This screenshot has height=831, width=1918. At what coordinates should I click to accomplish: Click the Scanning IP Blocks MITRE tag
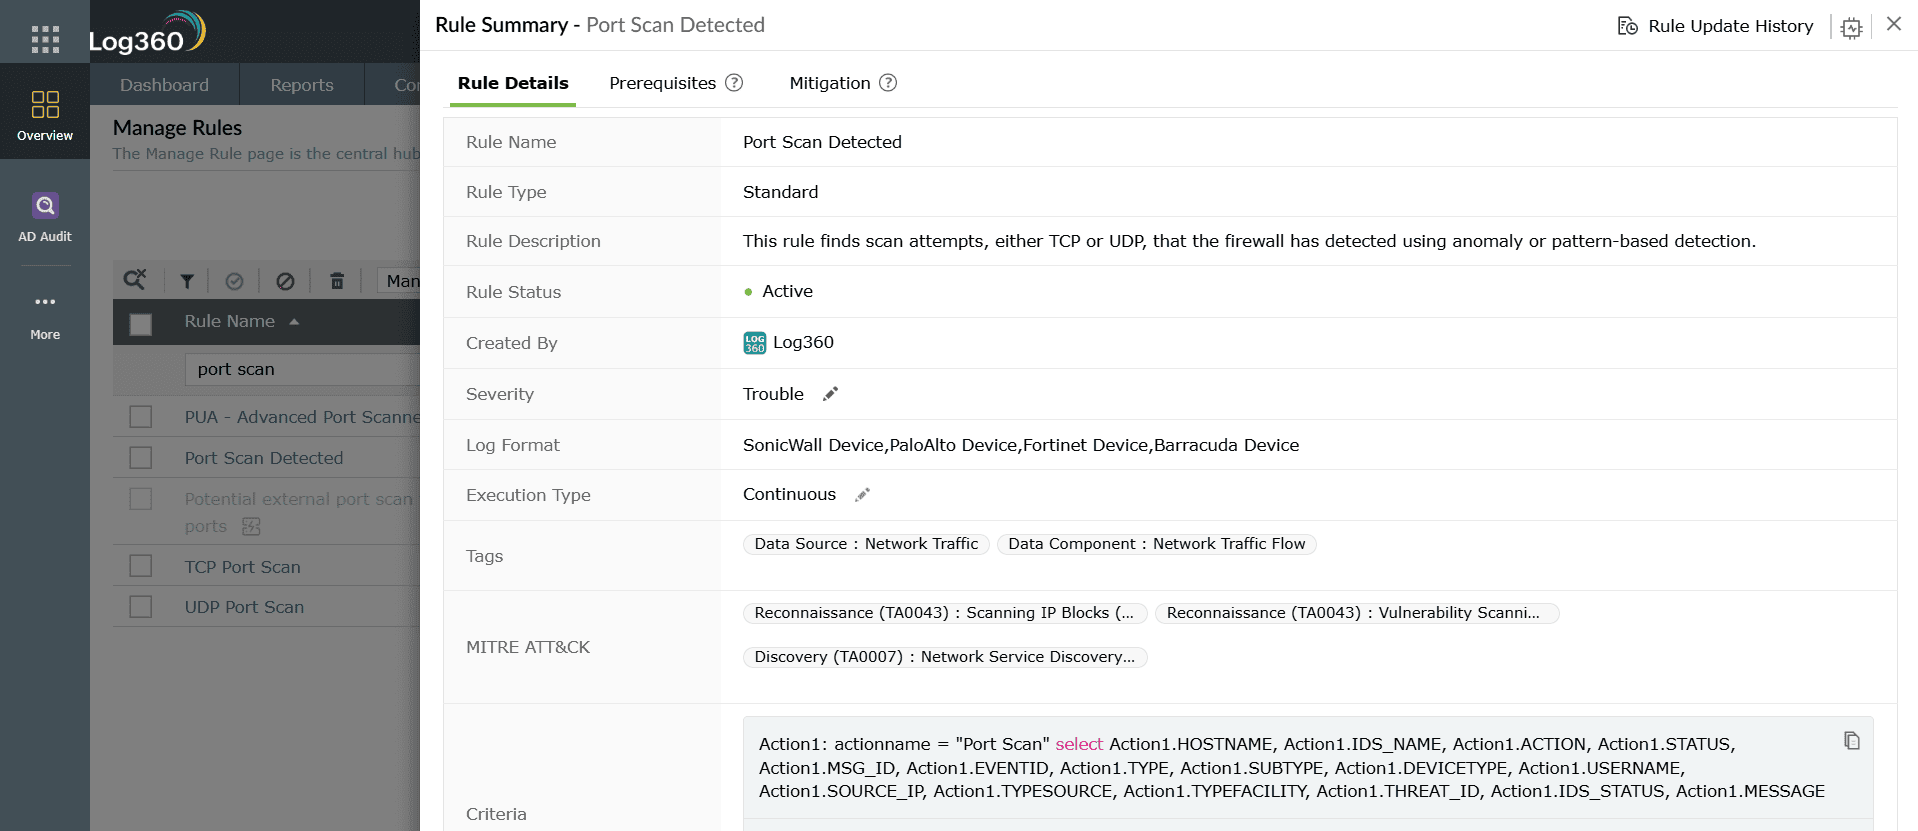(x=944, y=613)
